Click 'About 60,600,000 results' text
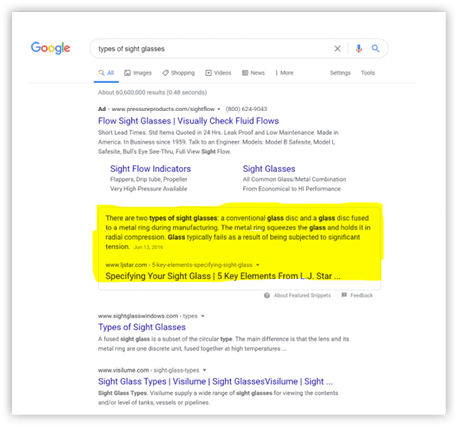Image resolution: width=458 pixels, height=427 pixels. pos(152,92)
